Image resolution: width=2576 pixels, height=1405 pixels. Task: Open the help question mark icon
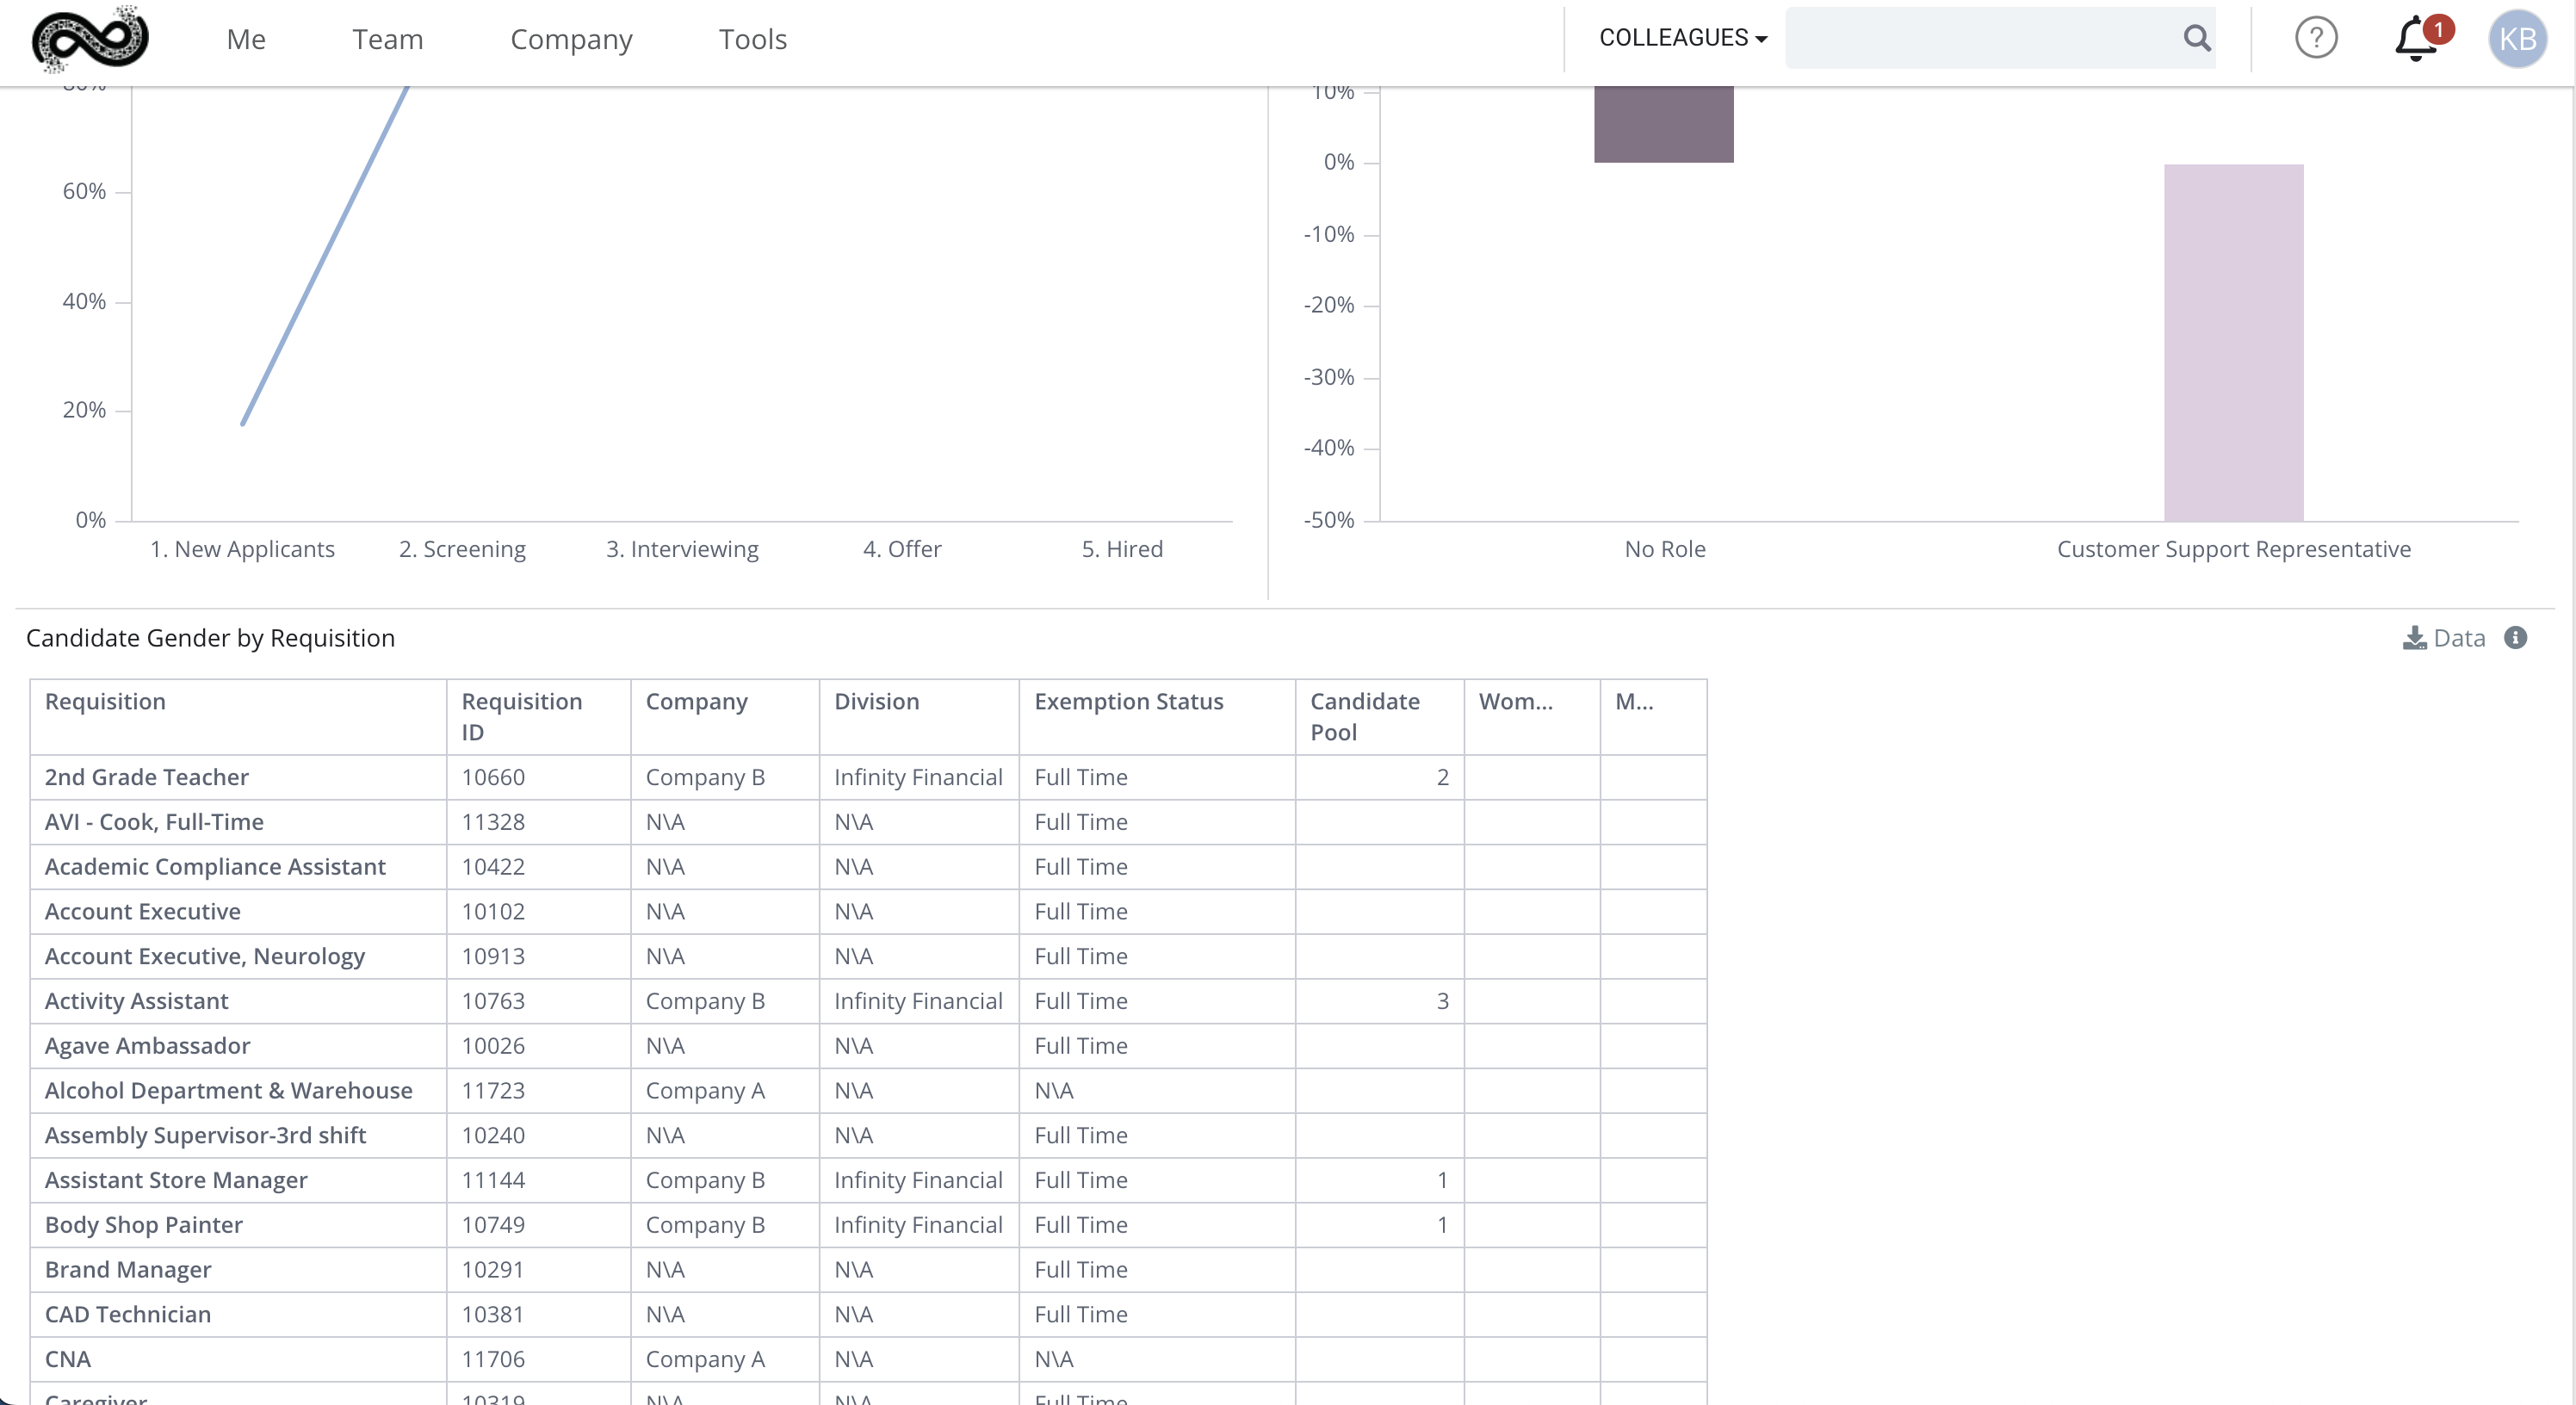pyautogui.click(x=2316, y=38)
